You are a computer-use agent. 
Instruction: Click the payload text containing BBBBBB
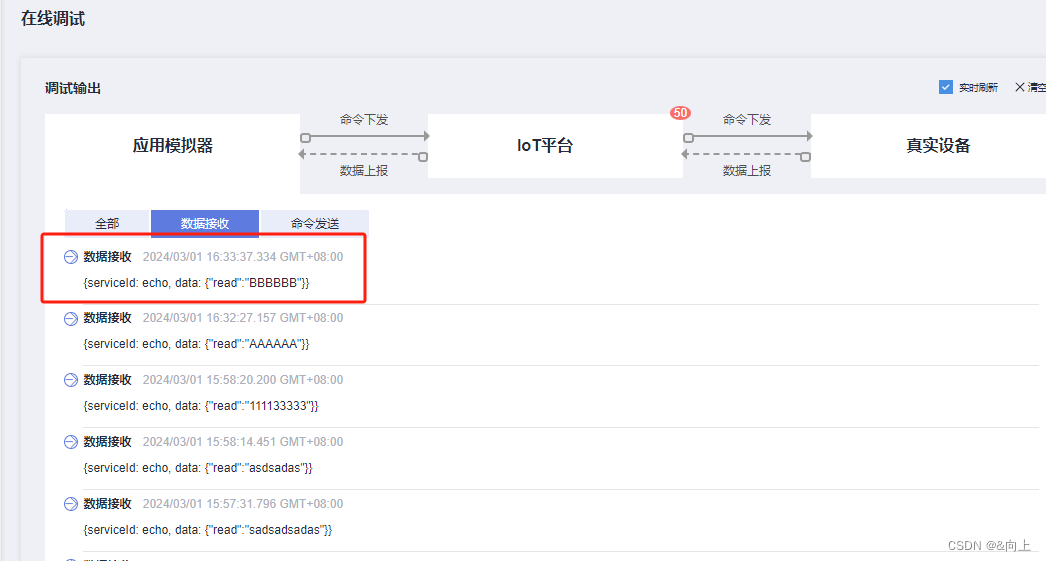[196, 283]
